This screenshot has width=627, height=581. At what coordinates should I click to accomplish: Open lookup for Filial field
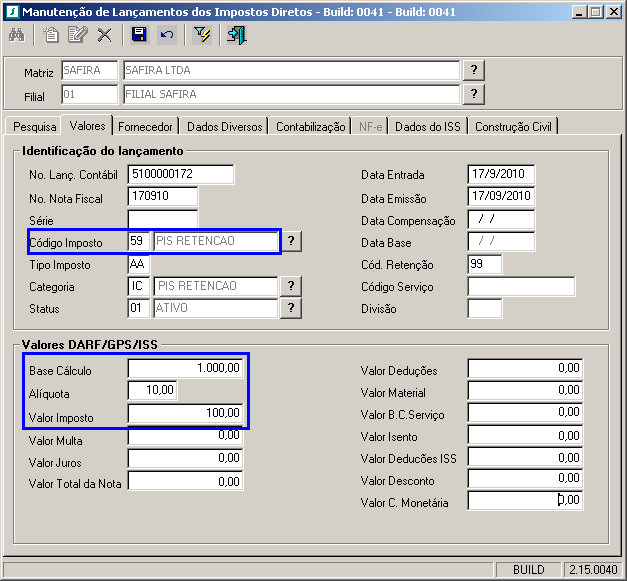[x=474, y=94]
